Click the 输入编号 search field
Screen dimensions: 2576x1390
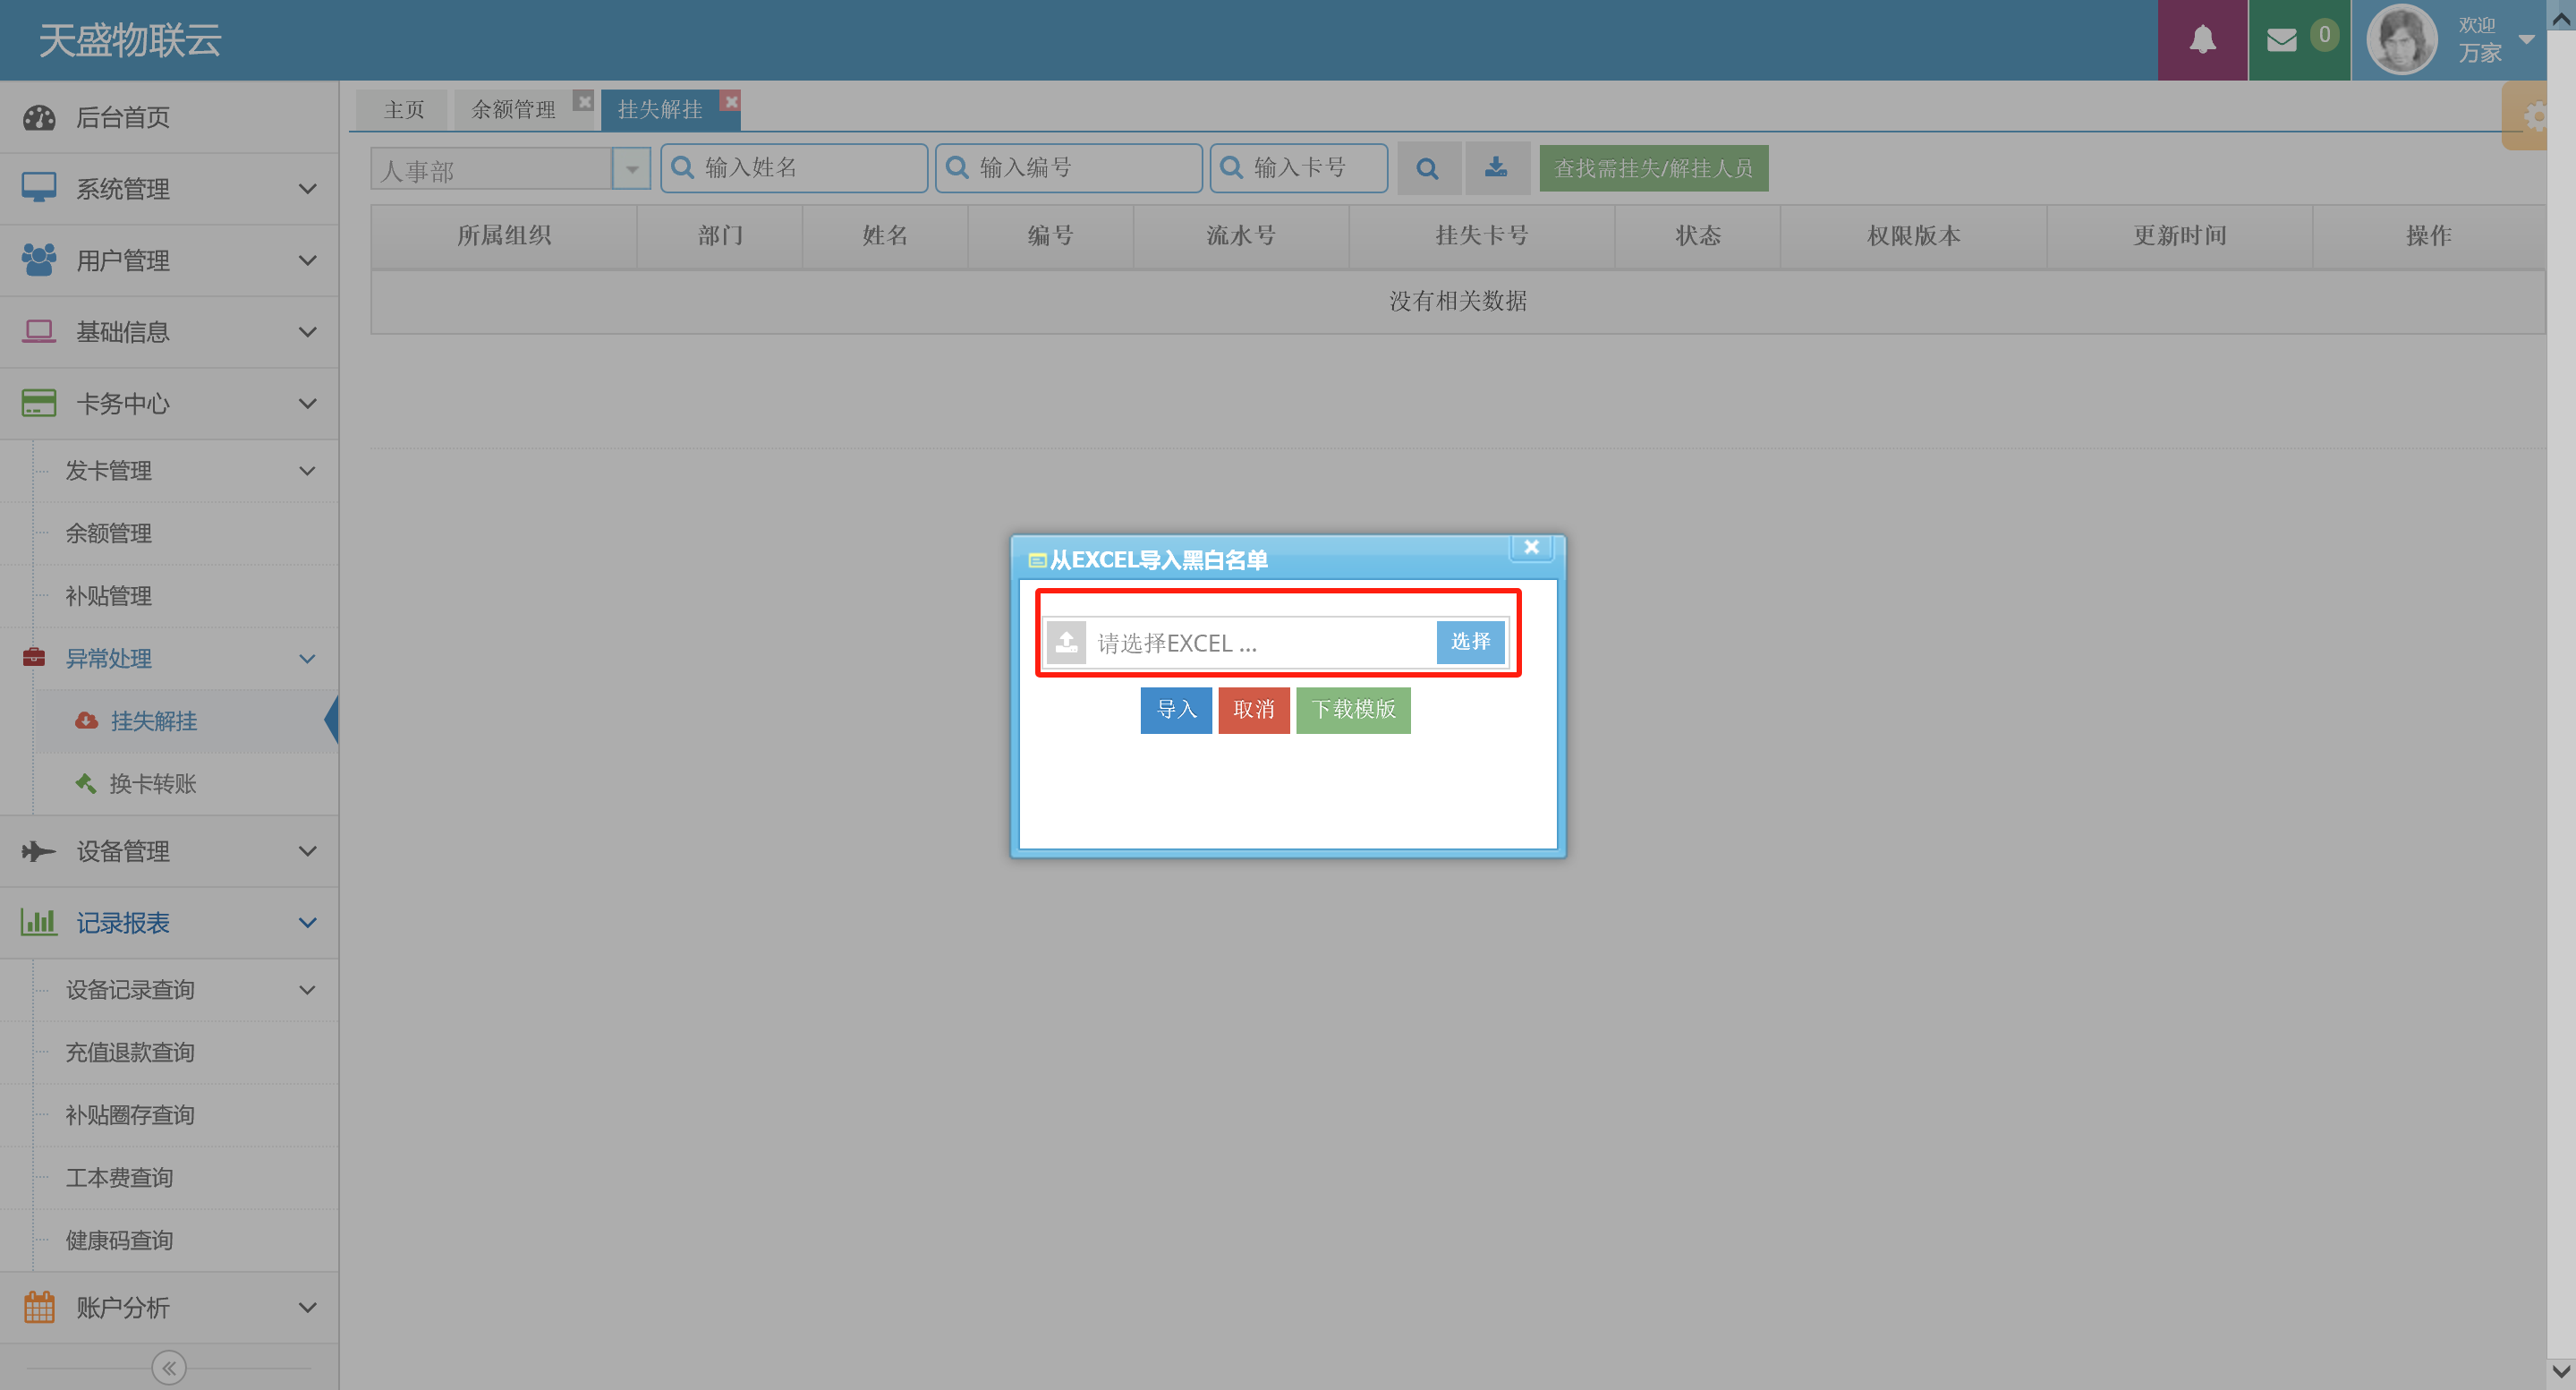coord(1068,168)
